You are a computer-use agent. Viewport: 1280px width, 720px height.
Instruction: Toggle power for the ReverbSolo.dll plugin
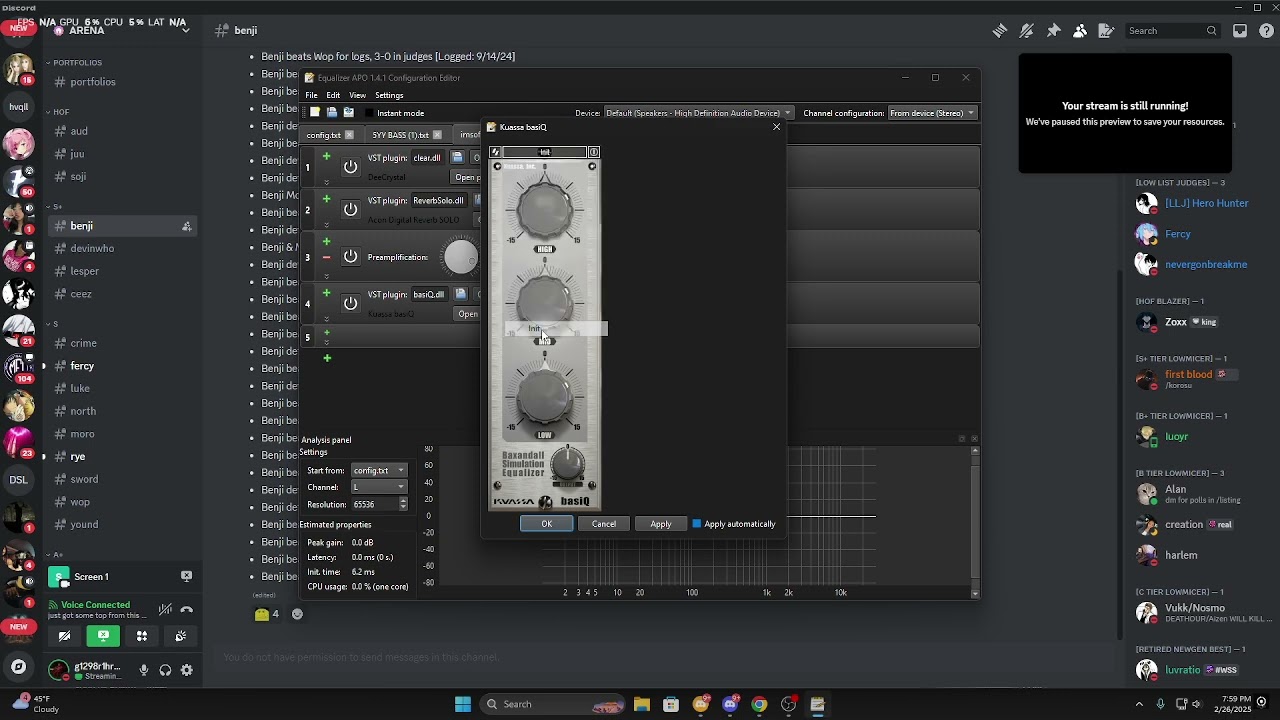(x=350, y=209)
